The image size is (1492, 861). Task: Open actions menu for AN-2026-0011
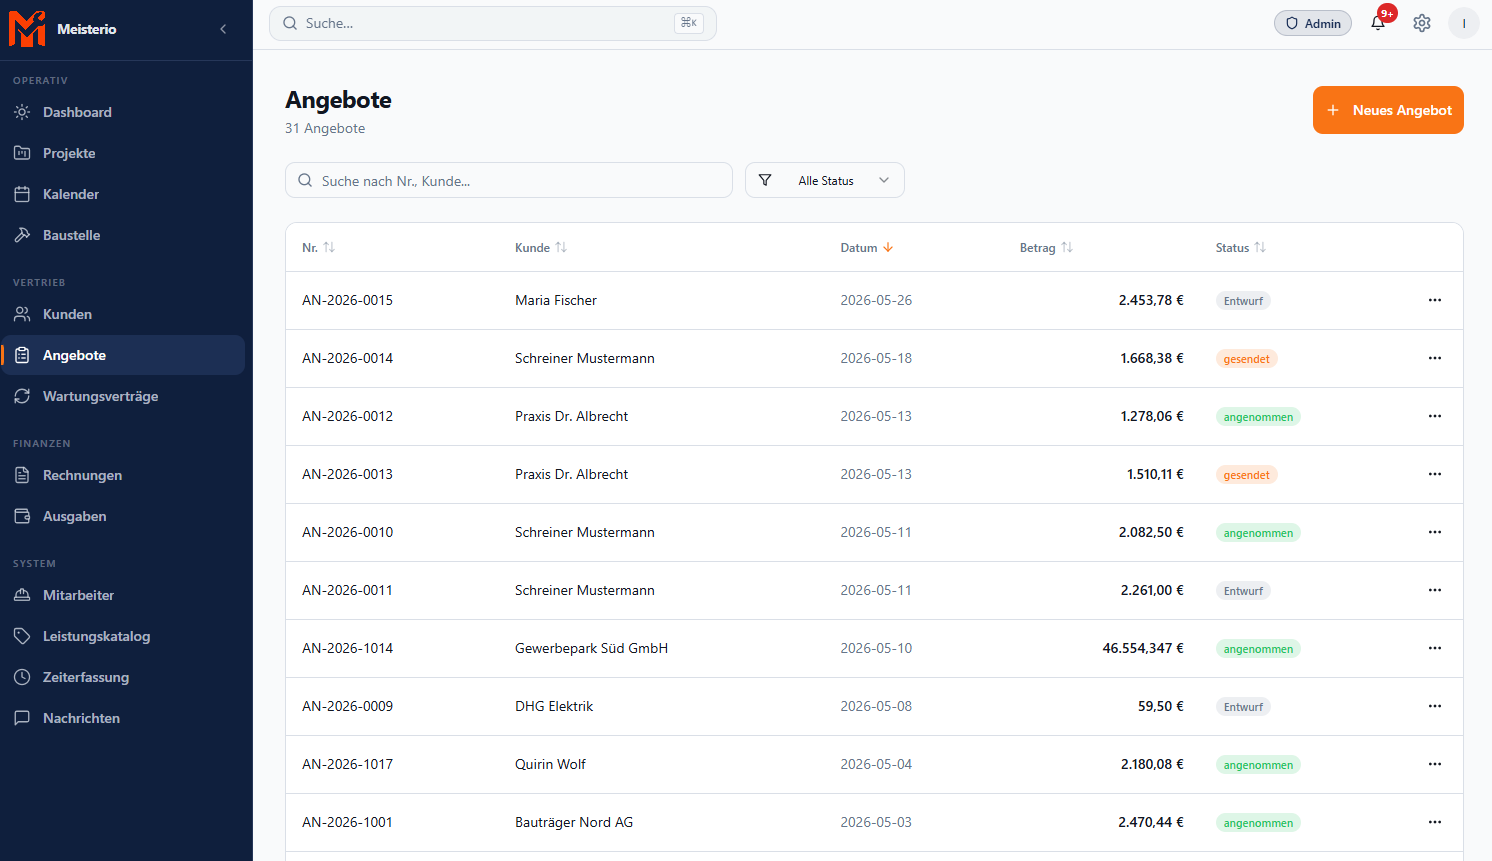pyautogui.click(x=1435, y=590)
